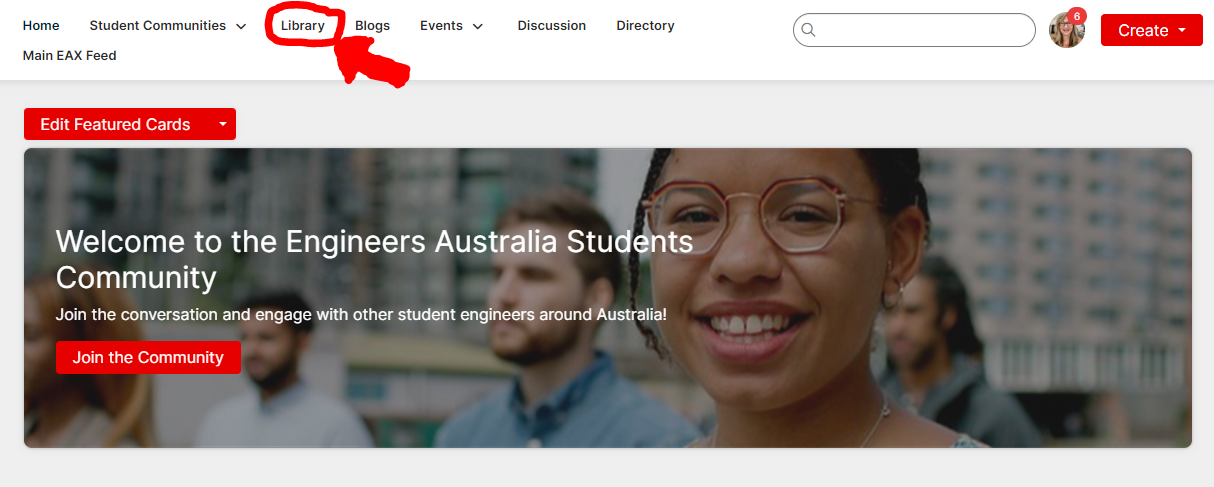Expand the Student Communities chevron
Image resolution: width=1214 pixels, height=487 pixels.
point(241,27)
